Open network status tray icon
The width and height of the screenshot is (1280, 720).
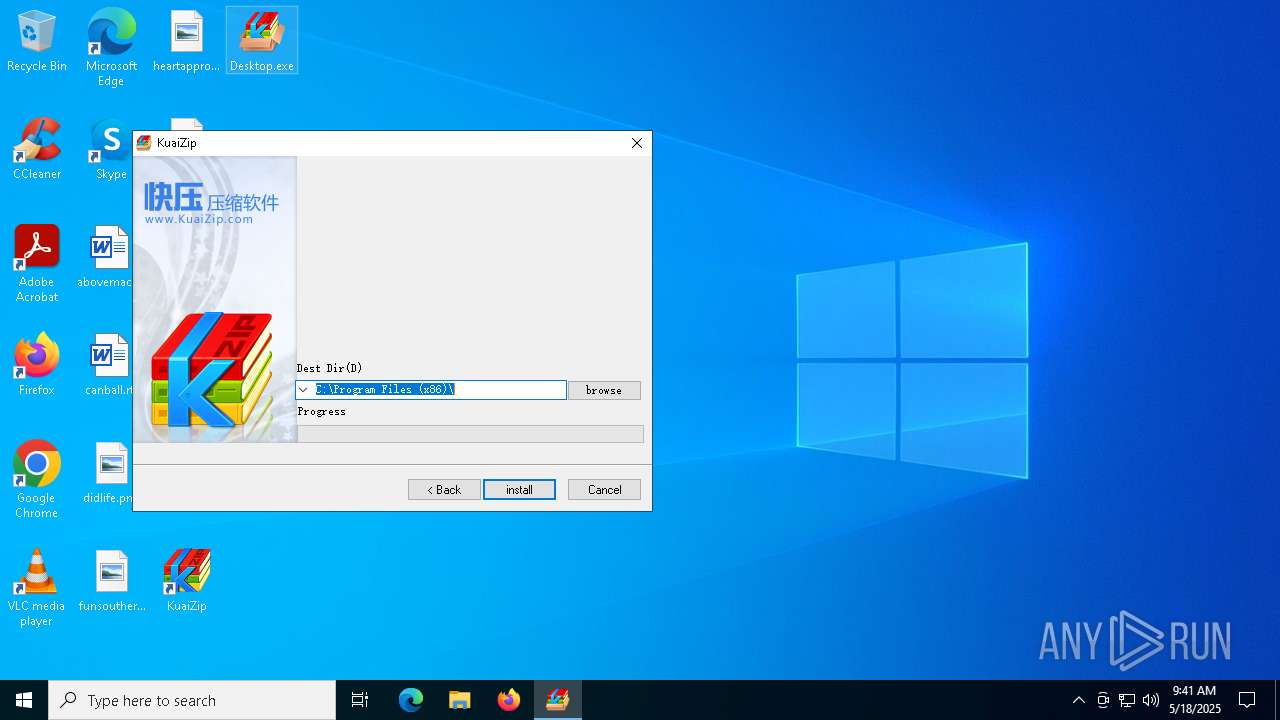[1127, 700]
